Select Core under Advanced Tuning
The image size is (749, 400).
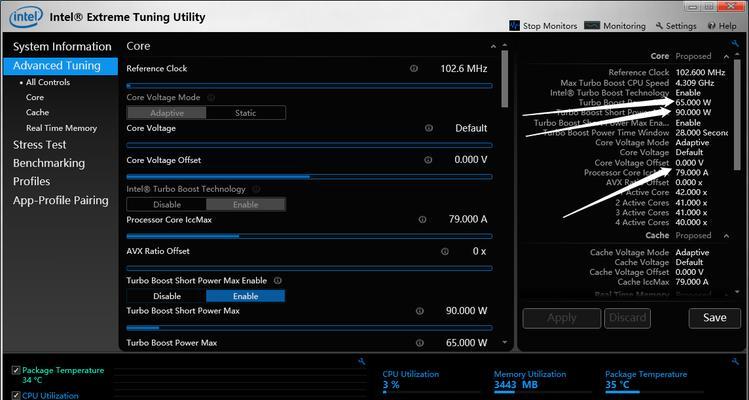pyautogui.click(x=35, y=97)
